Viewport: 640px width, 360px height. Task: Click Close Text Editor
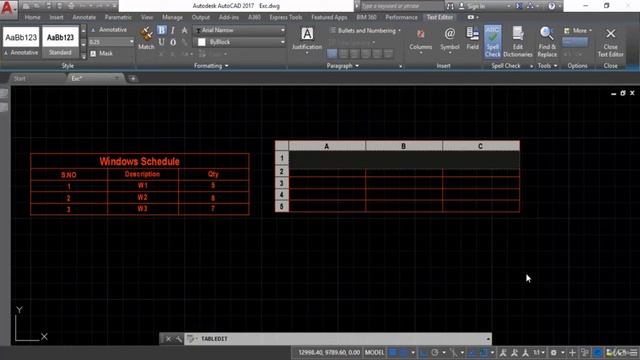[611, 41]
